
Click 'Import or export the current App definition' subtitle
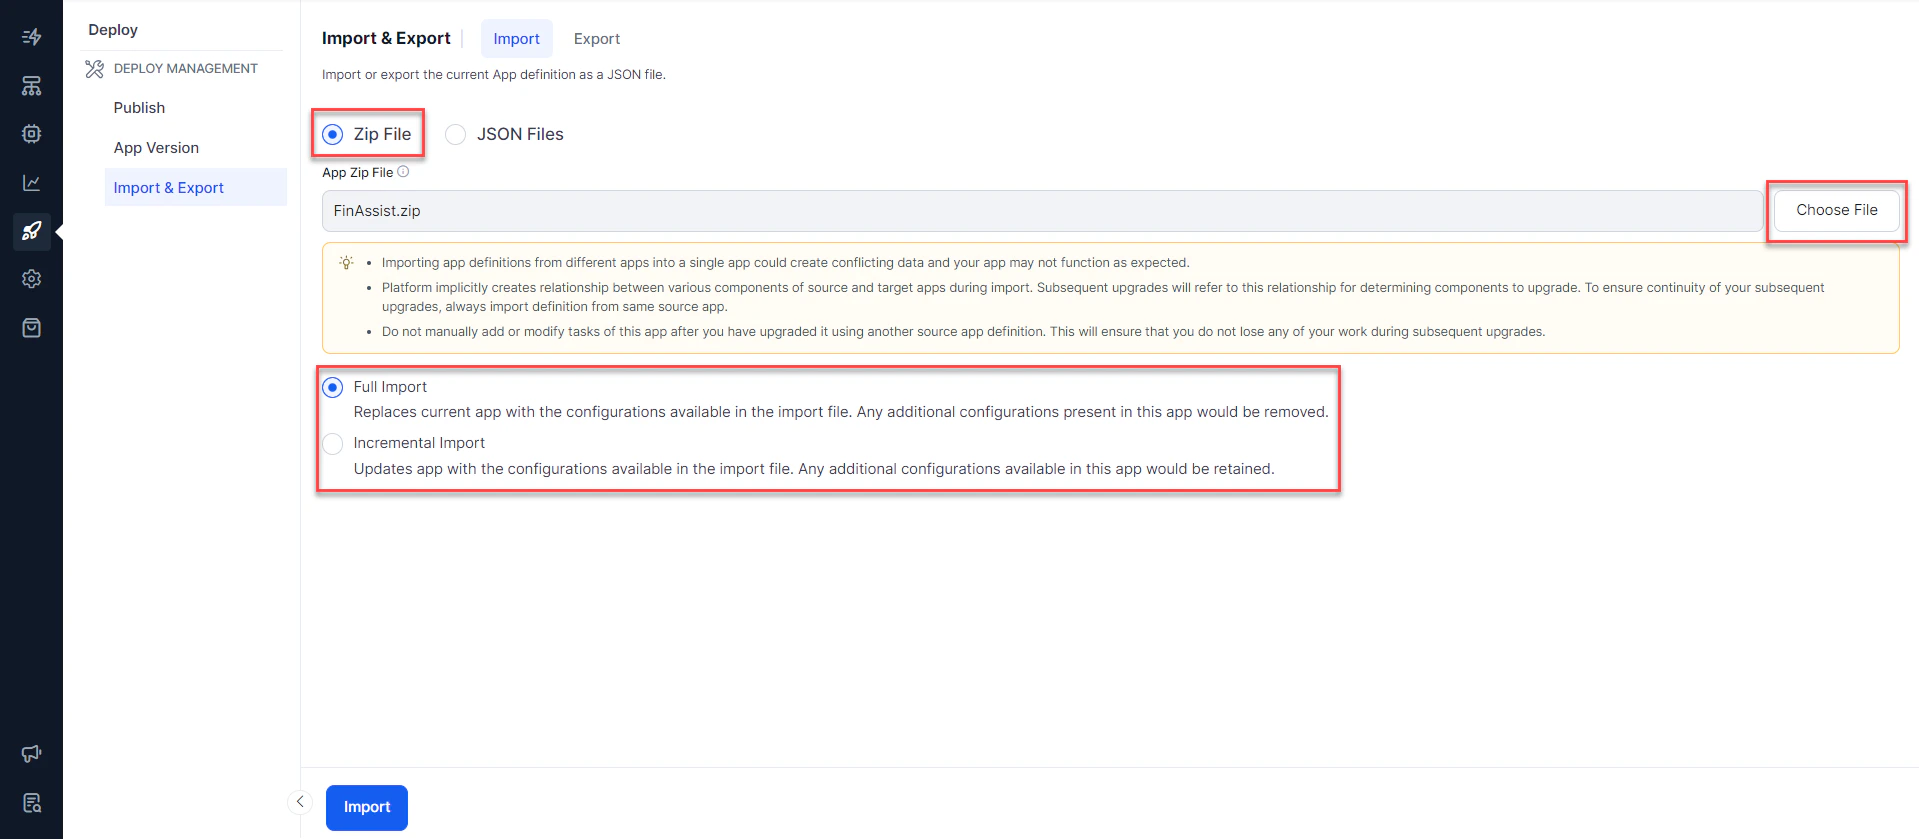tap(494, 75)
